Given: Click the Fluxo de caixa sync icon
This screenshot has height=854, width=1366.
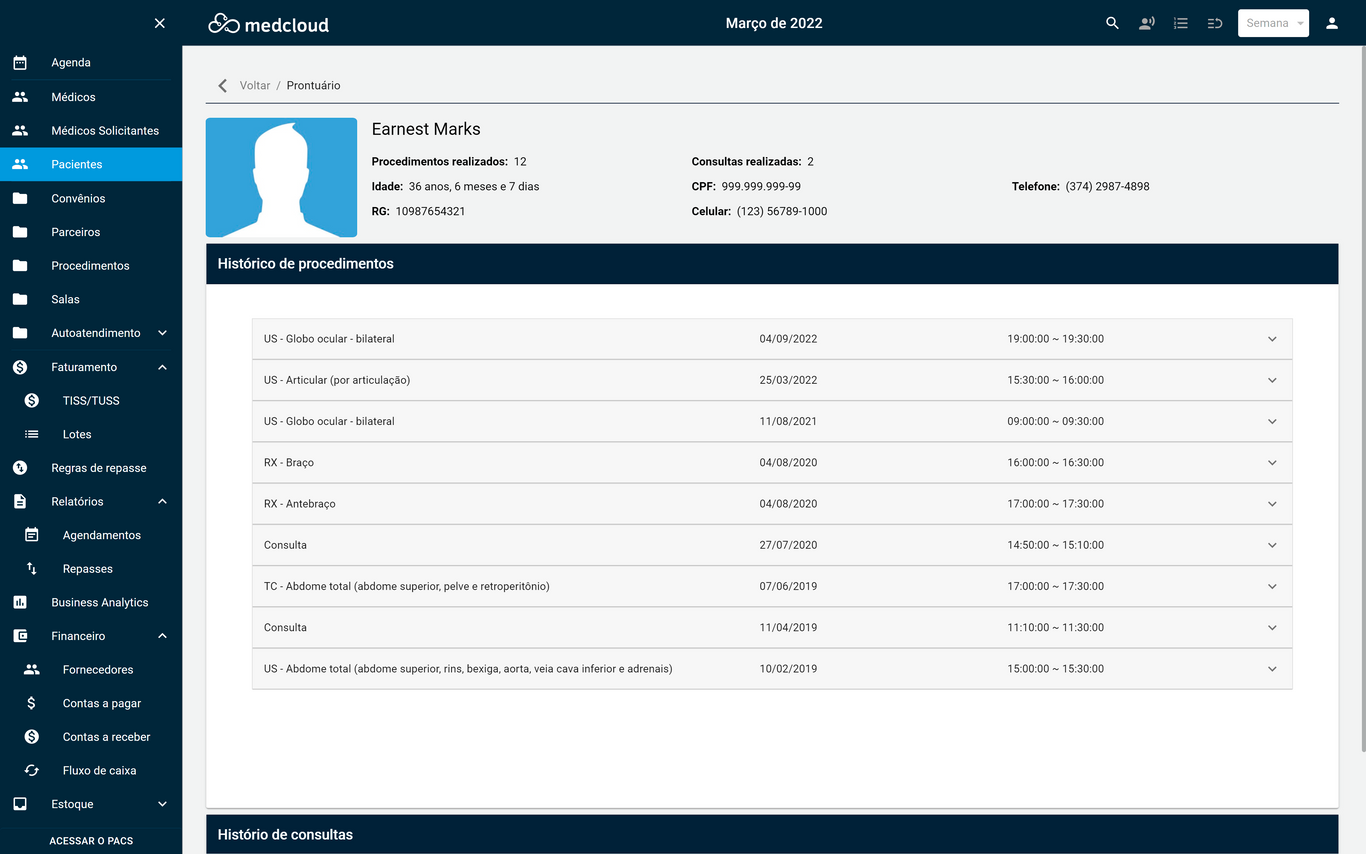Looking at the screenshot, I should pos(31,770).
